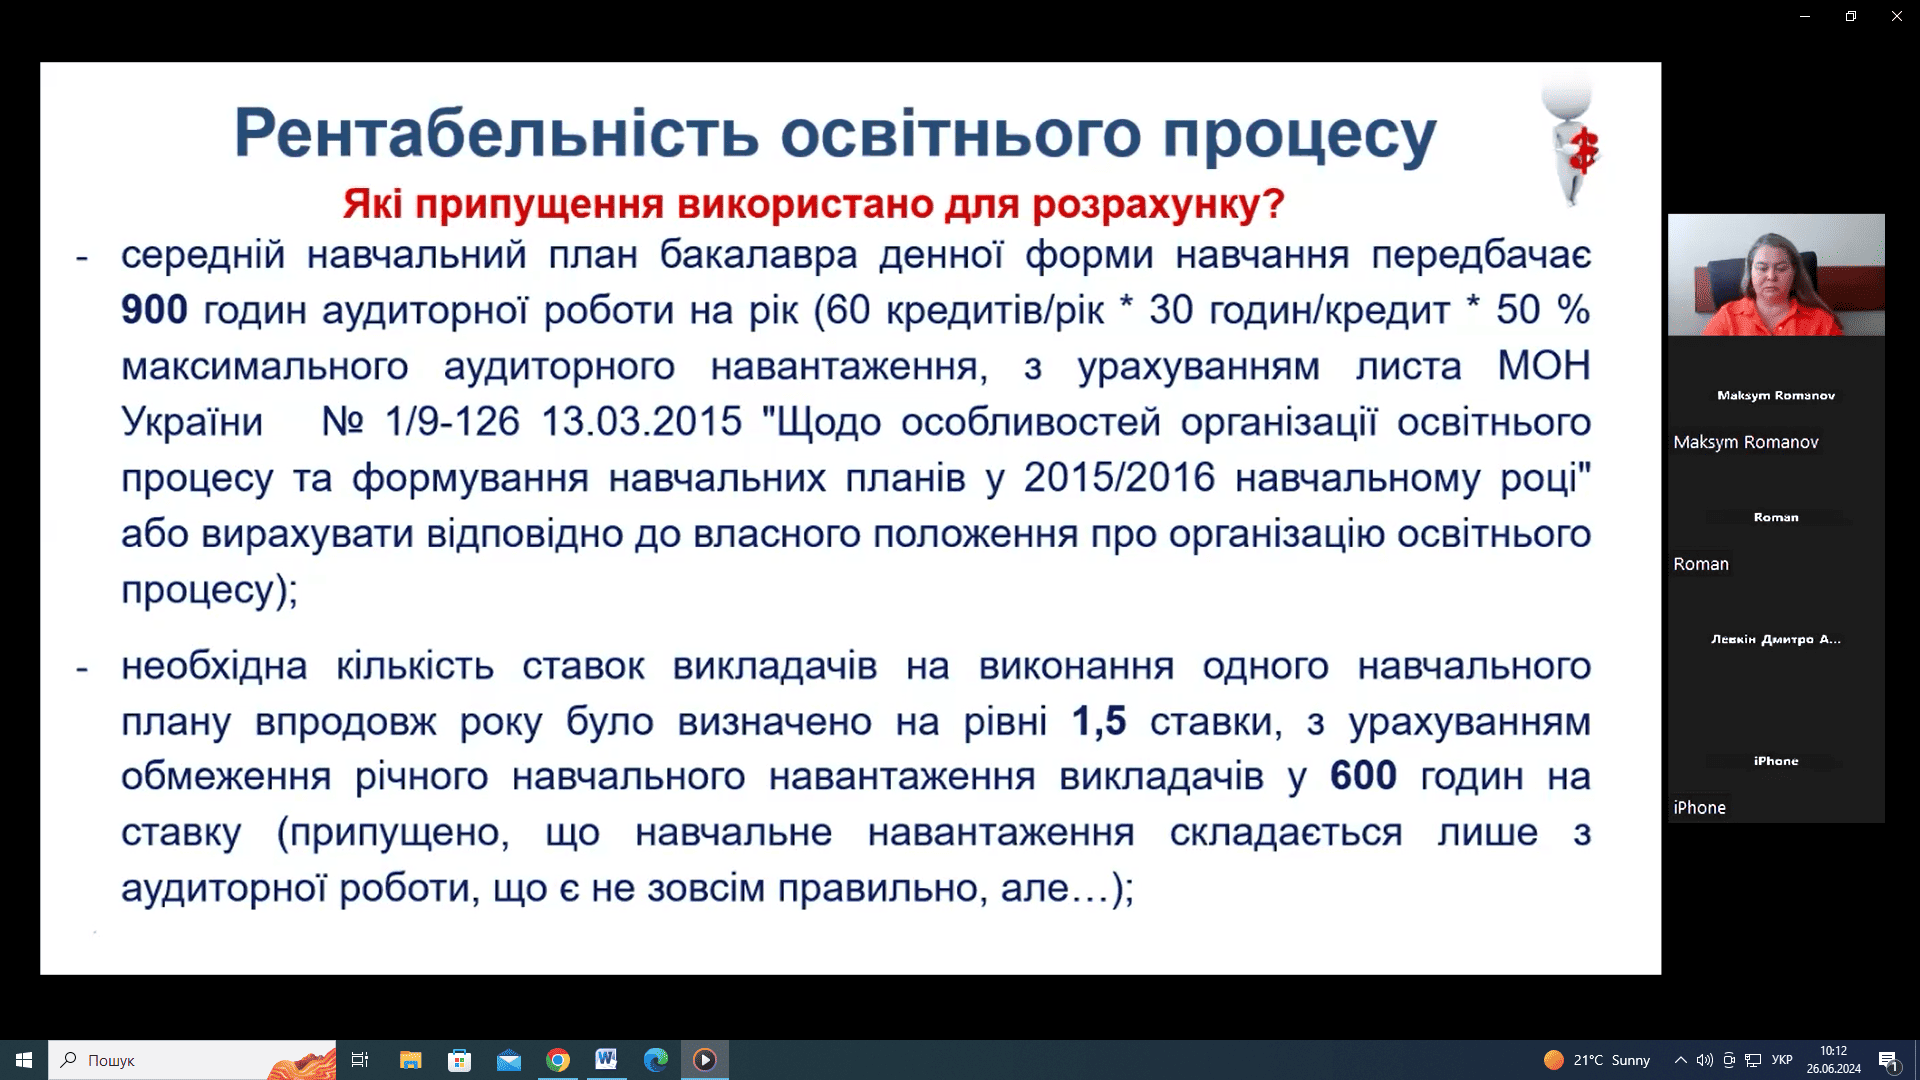Viewport: 1920px width, 1080px height.
Task: Expand the hidden system tray icons
Action: (1681, 1060)
